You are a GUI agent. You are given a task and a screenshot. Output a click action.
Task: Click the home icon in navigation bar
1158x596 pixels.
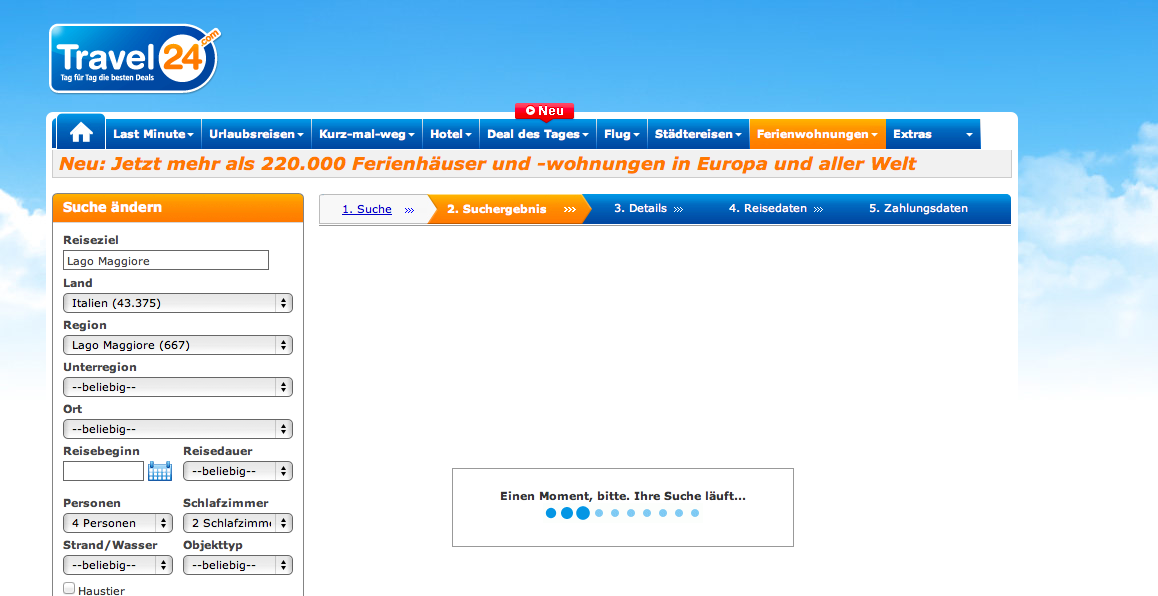[x=81, y=133]
